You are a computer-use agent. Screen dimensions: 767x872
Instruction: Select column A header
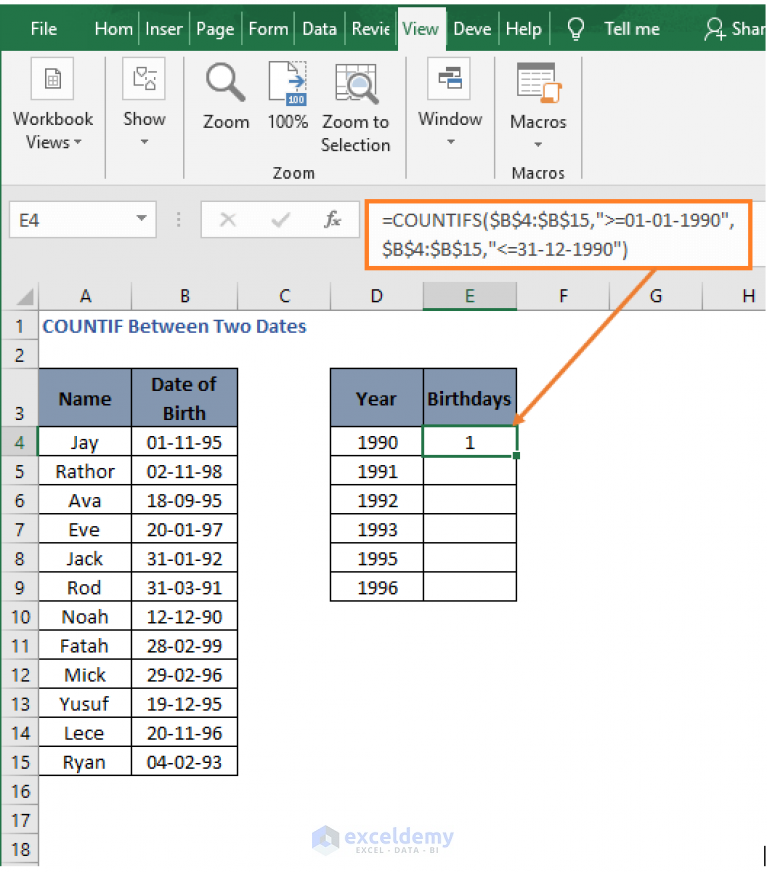85,296
